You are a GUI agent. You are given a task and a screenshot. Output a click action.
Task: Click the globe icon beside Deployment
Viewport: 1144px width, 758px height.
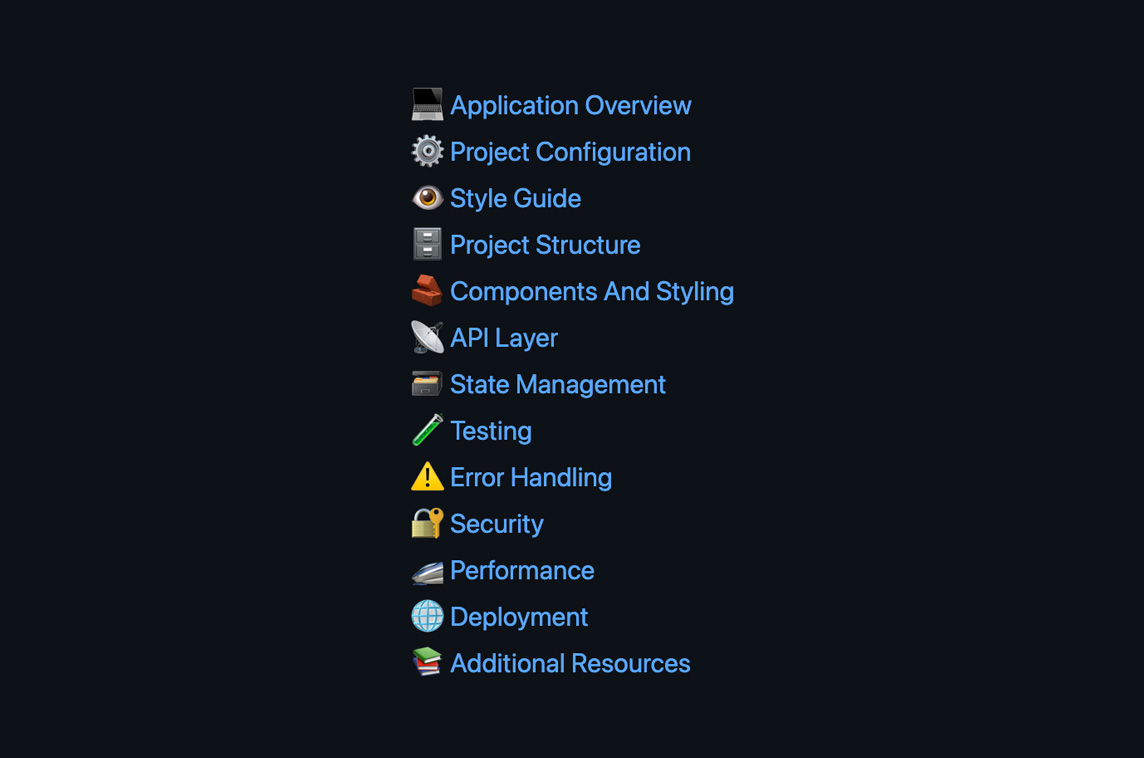(428, 616)
